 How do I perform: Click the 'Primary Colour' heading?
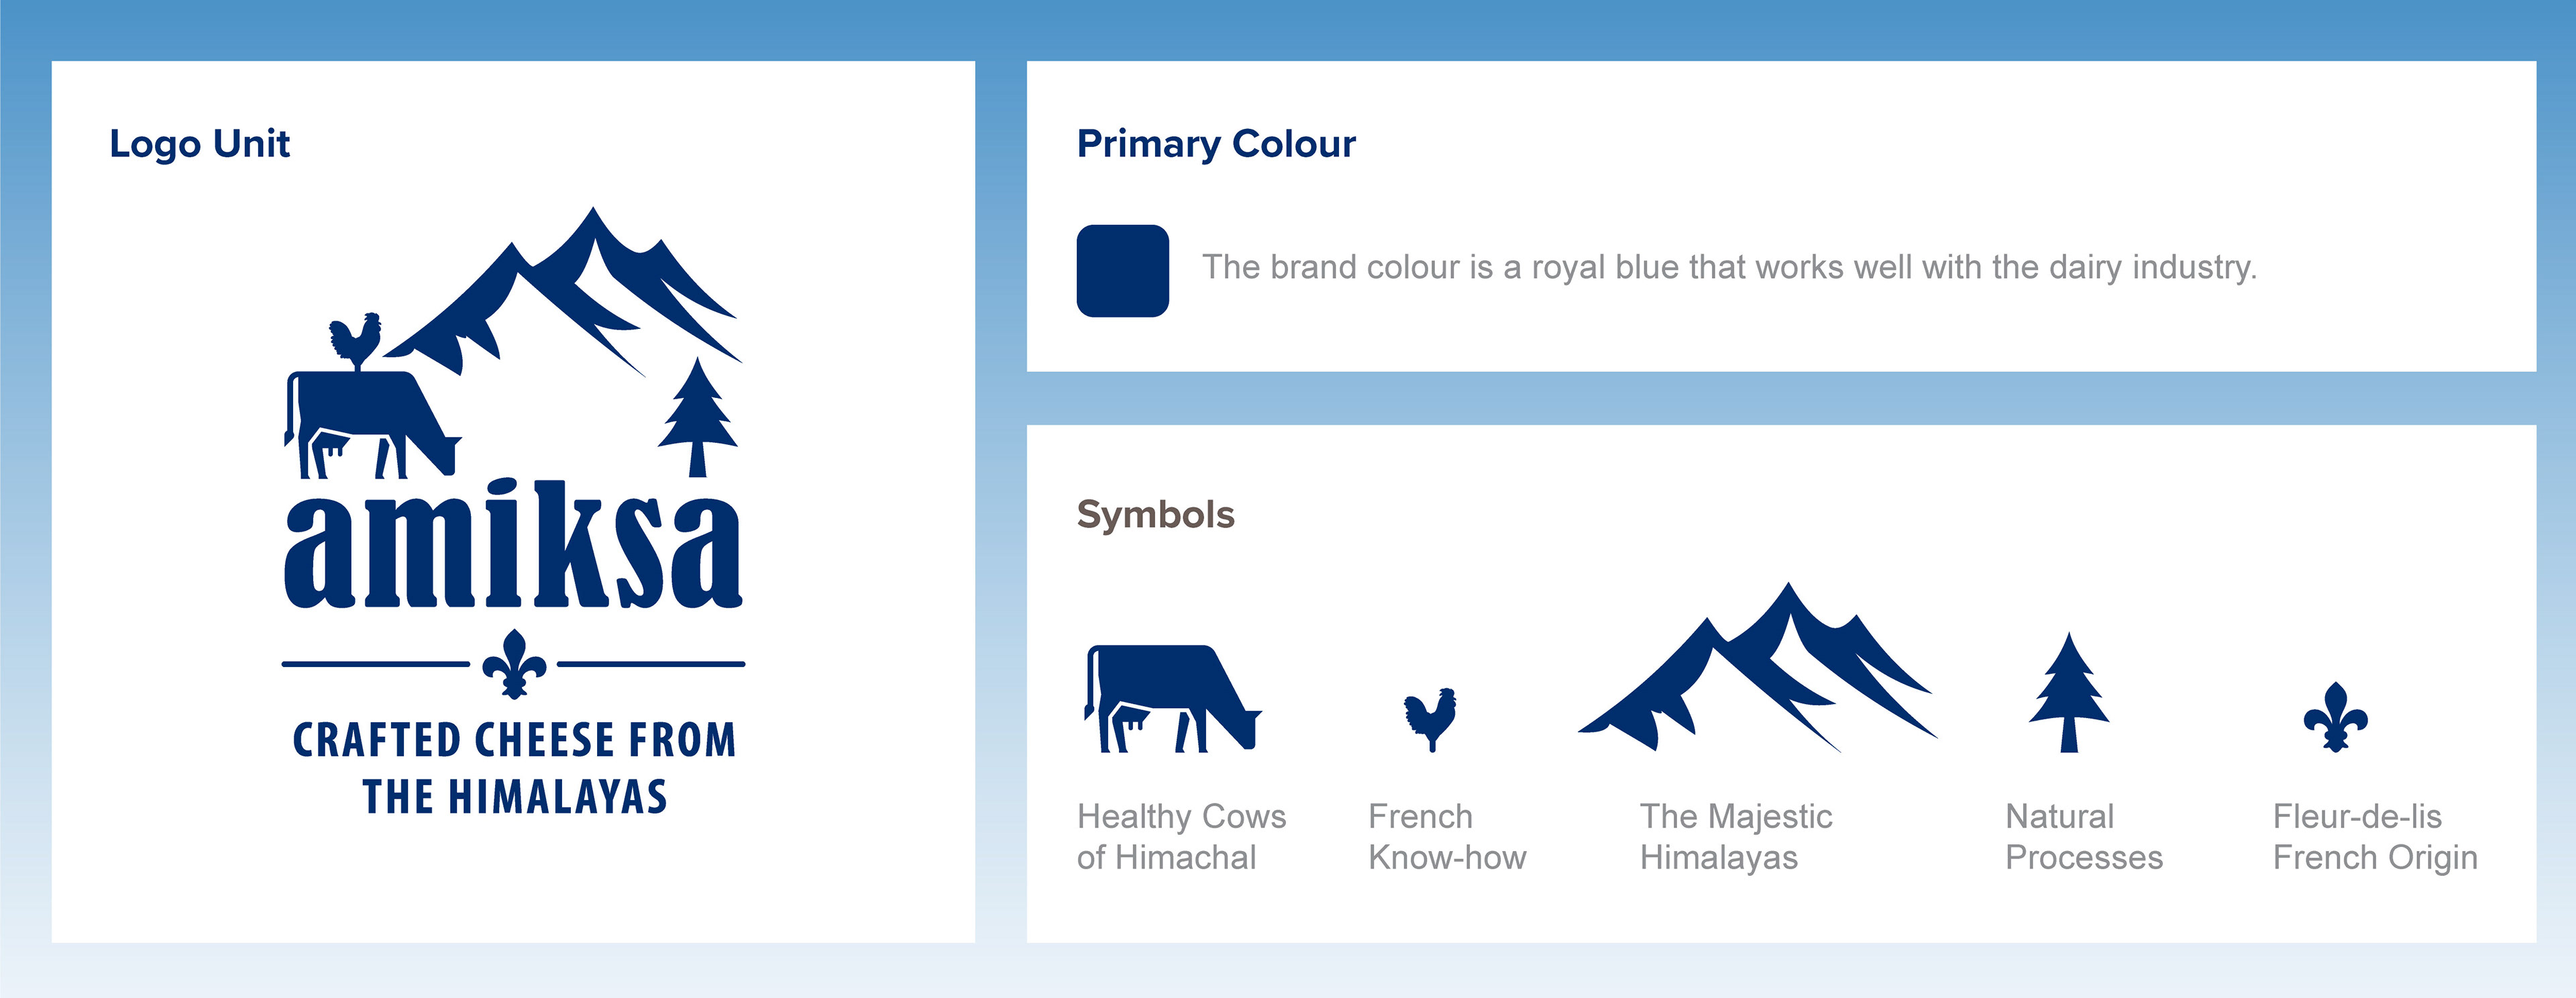tap(1216, 145)
